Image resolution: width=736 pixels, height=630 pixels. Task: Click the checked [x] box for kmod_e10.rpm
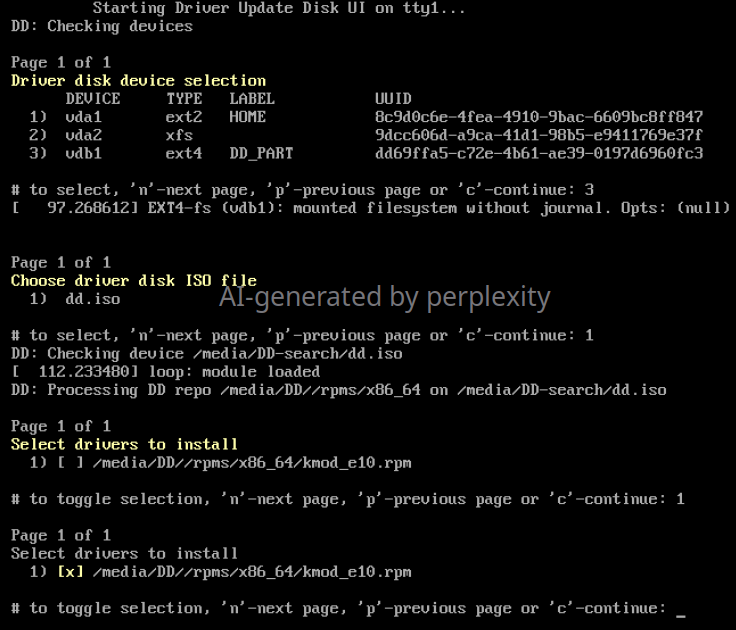pyautogui.click(x=70, y=572)
